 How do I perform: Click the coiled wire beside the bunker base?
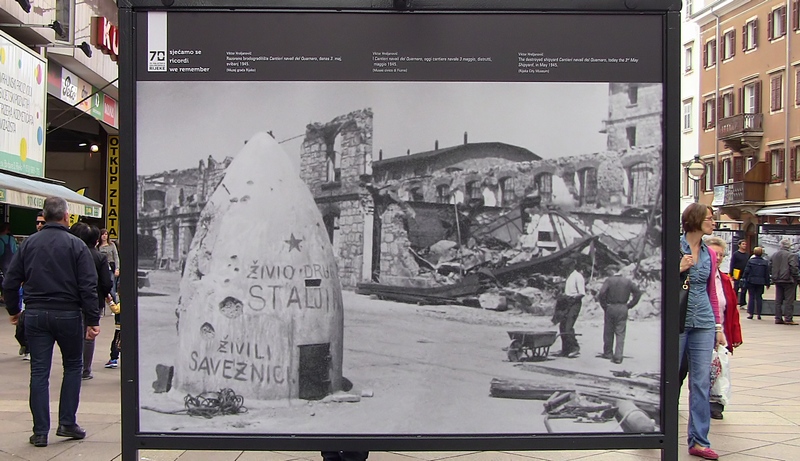click(x=215, y=403)
